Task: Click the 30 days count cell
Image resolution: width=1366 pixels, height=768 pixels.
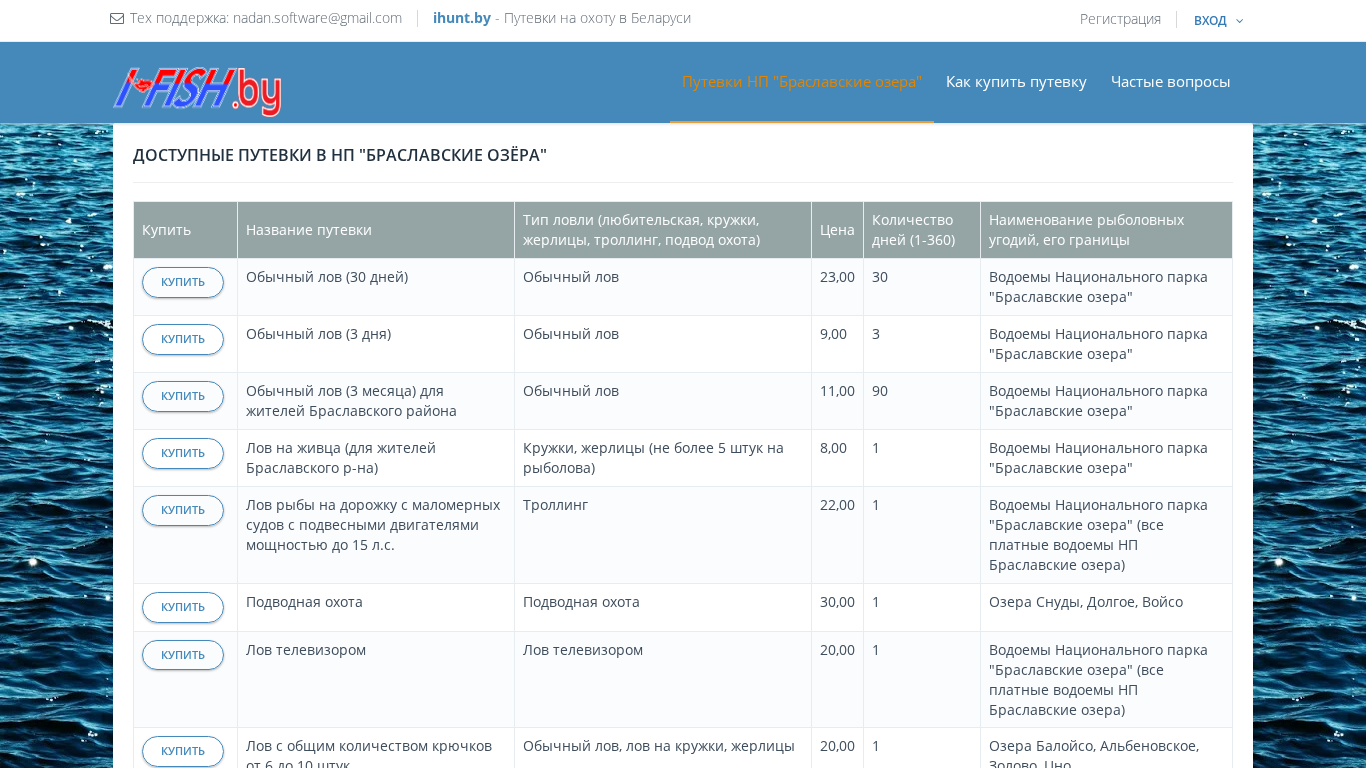Action: click(922, 287)
